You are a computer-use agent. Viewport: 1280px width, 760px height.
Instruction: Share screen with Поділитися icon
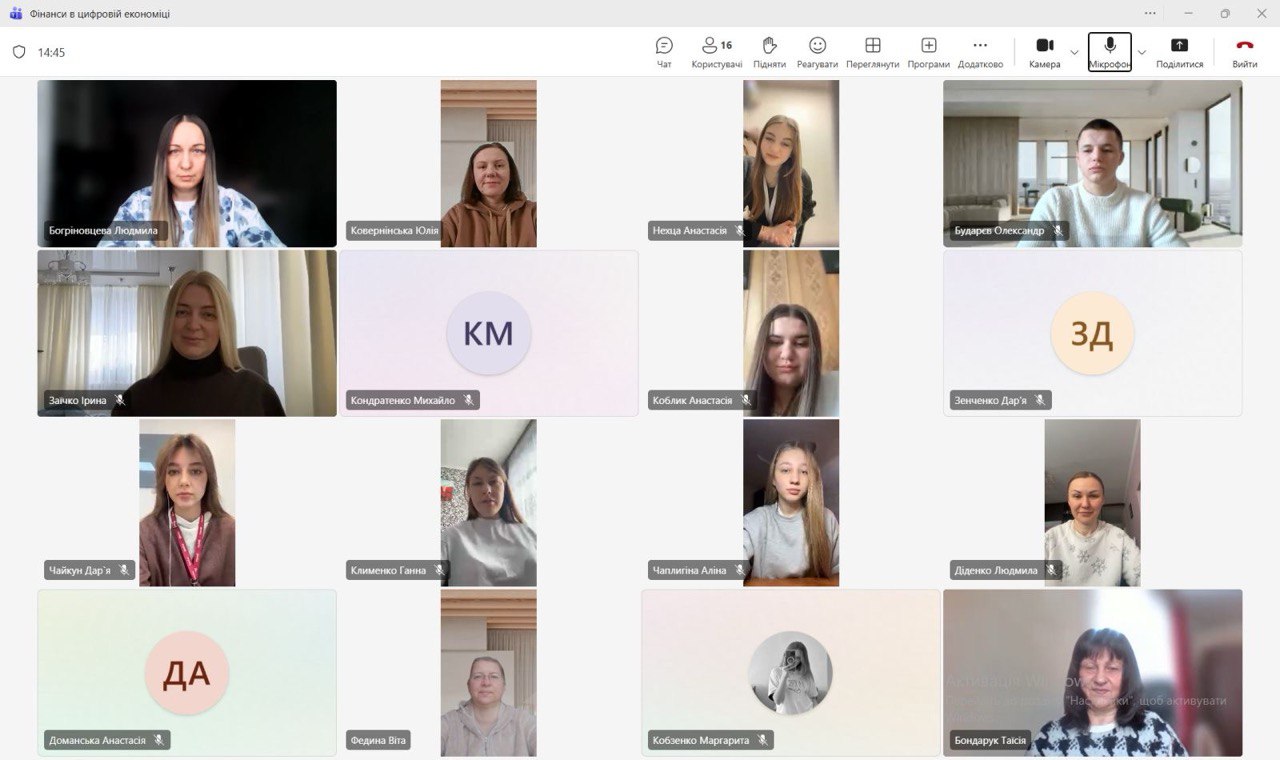tap(1179, 52)
